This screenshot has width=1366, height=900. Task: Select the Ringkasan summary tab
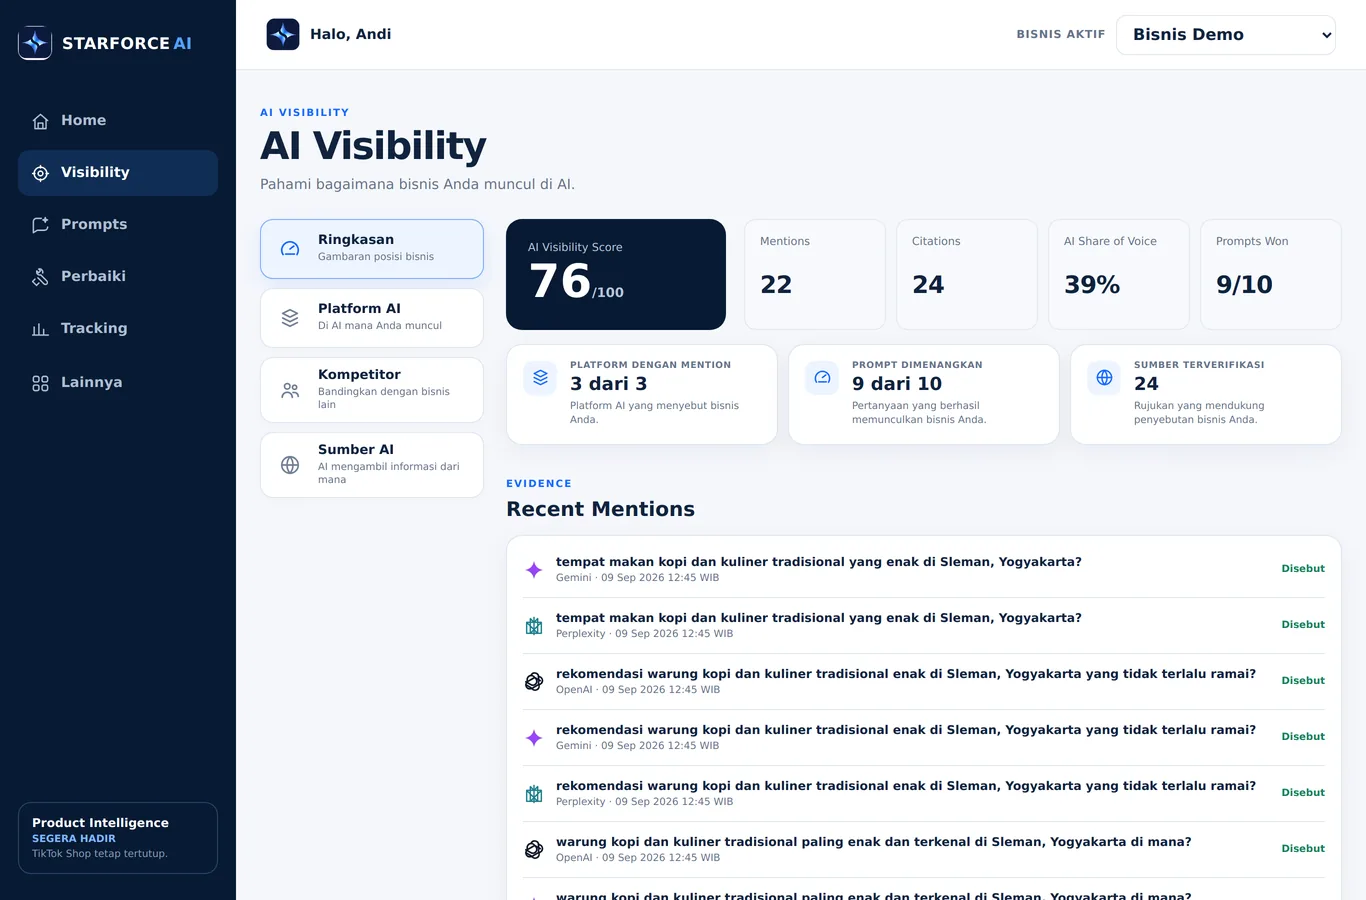pos(372,249)
